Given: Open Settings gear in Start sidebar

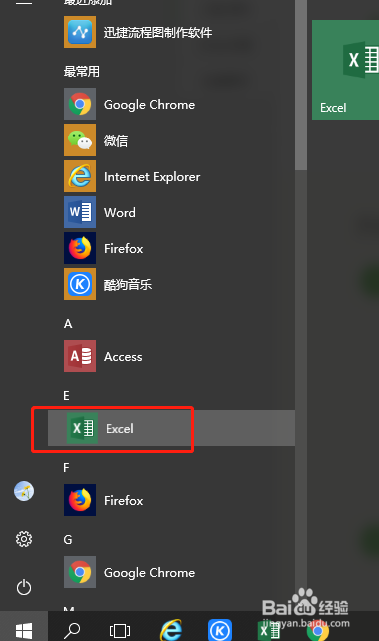Looking at the screenshot, I should (24, 539).
